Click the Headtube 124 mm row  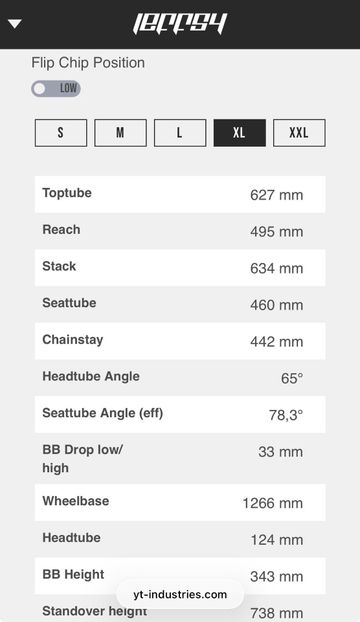180,539
